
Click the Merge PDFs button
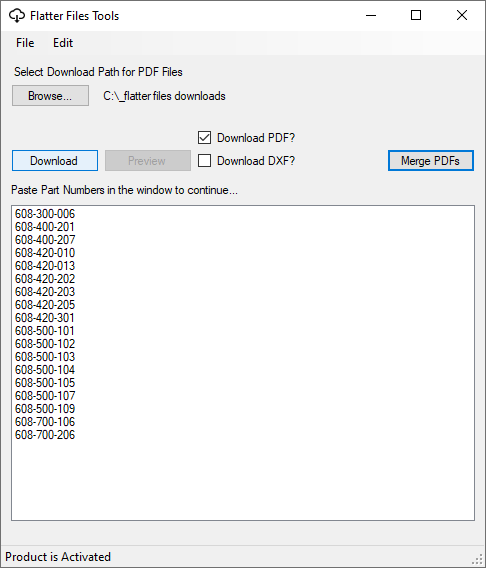(431, 160)
